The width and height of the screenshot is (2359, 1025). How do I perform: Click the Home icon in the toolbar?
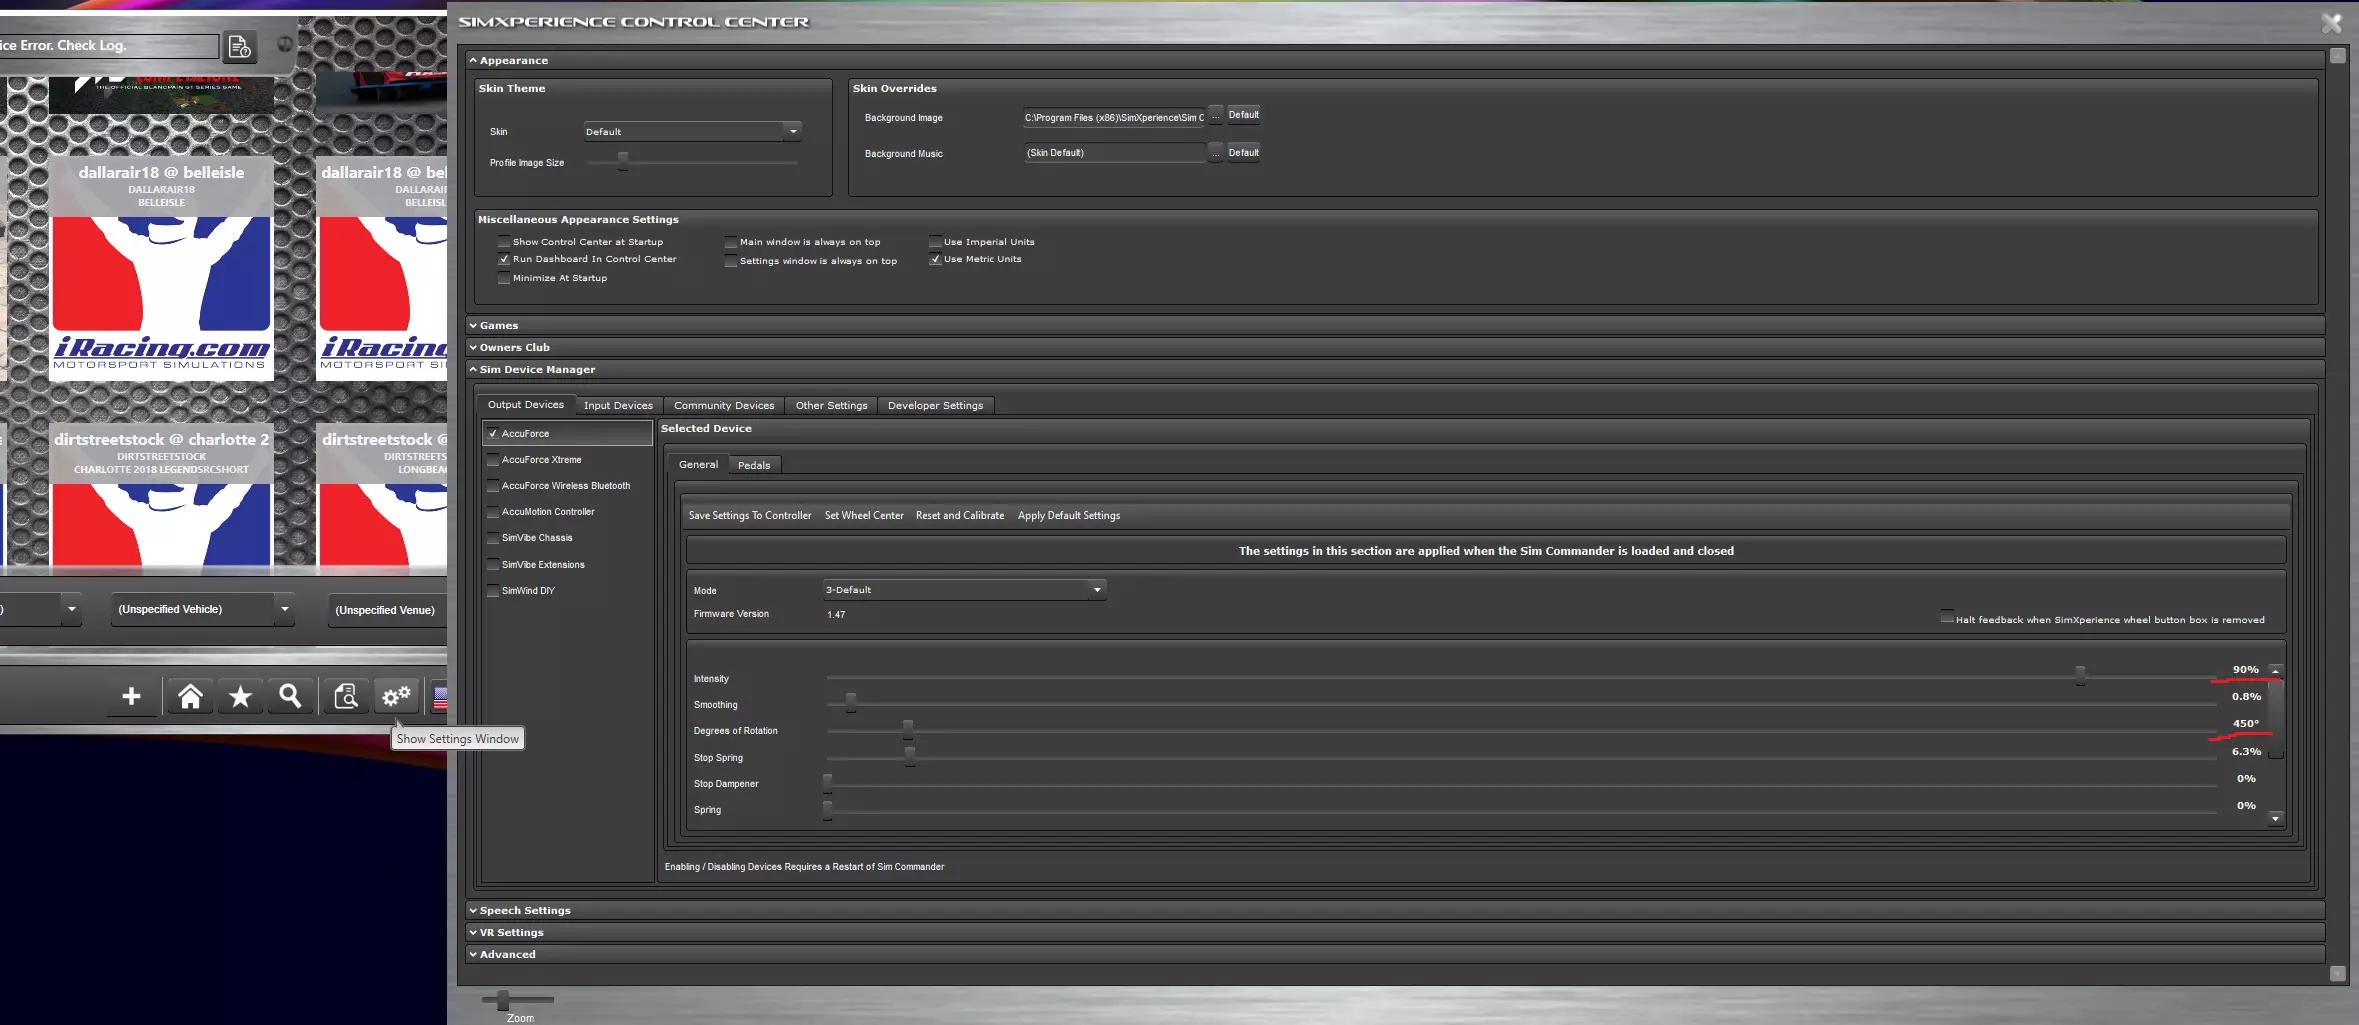point(190,696)
